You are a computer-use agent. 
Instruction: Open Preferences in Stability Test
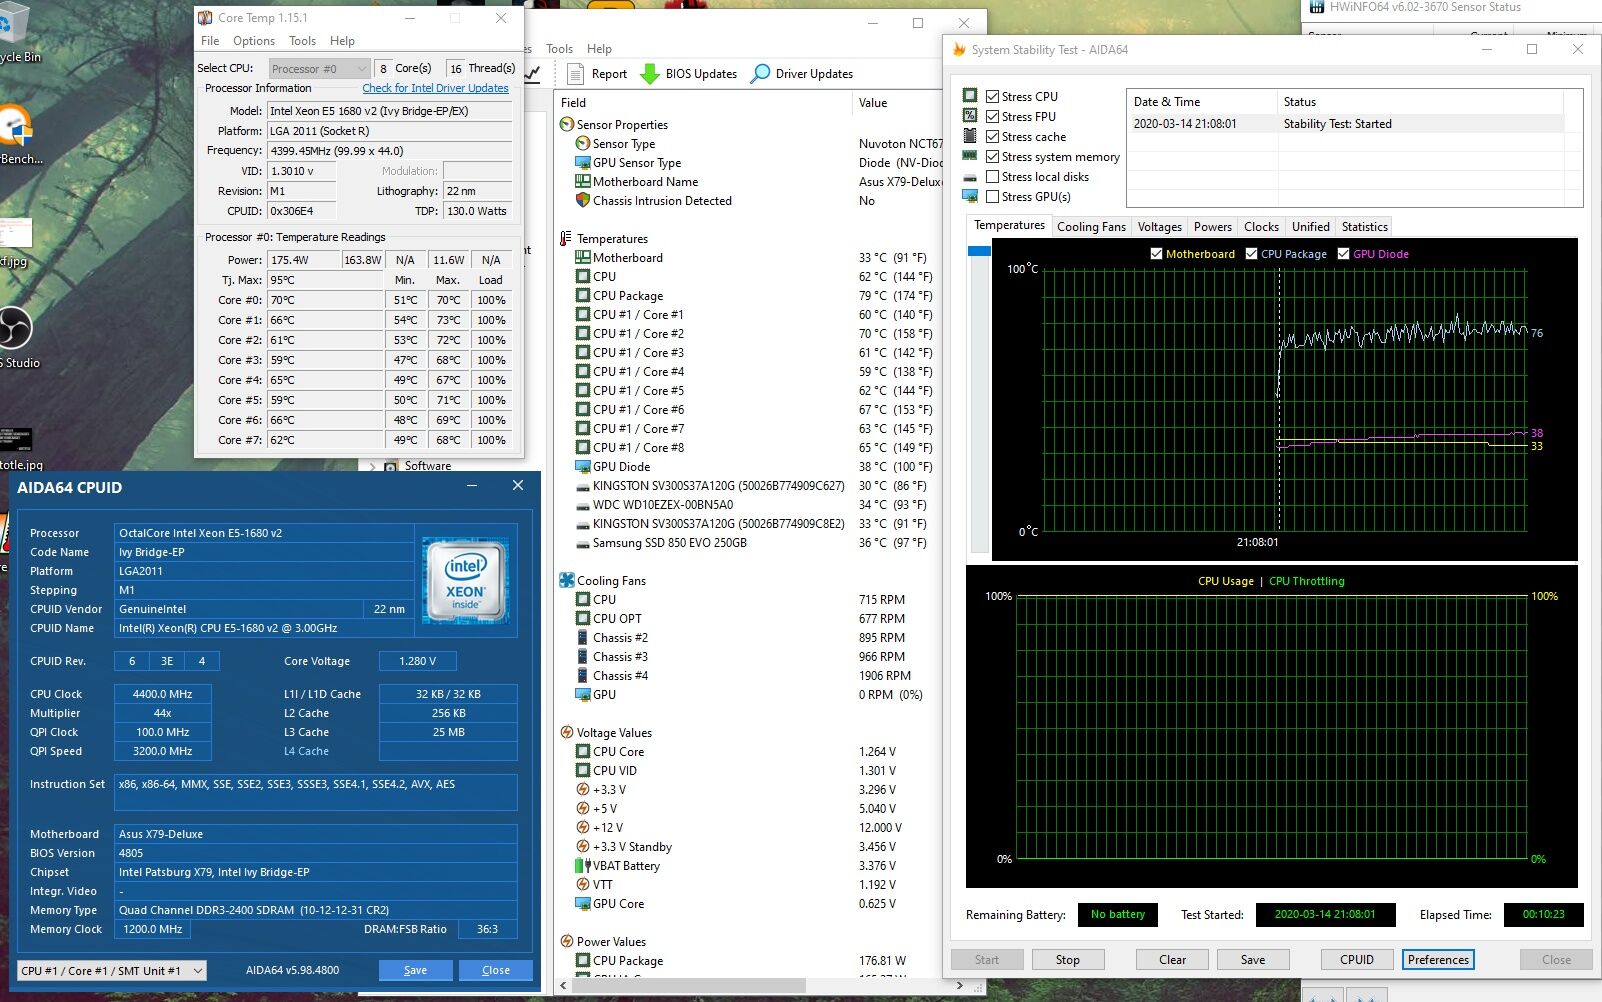click(x=1438, y=959)
